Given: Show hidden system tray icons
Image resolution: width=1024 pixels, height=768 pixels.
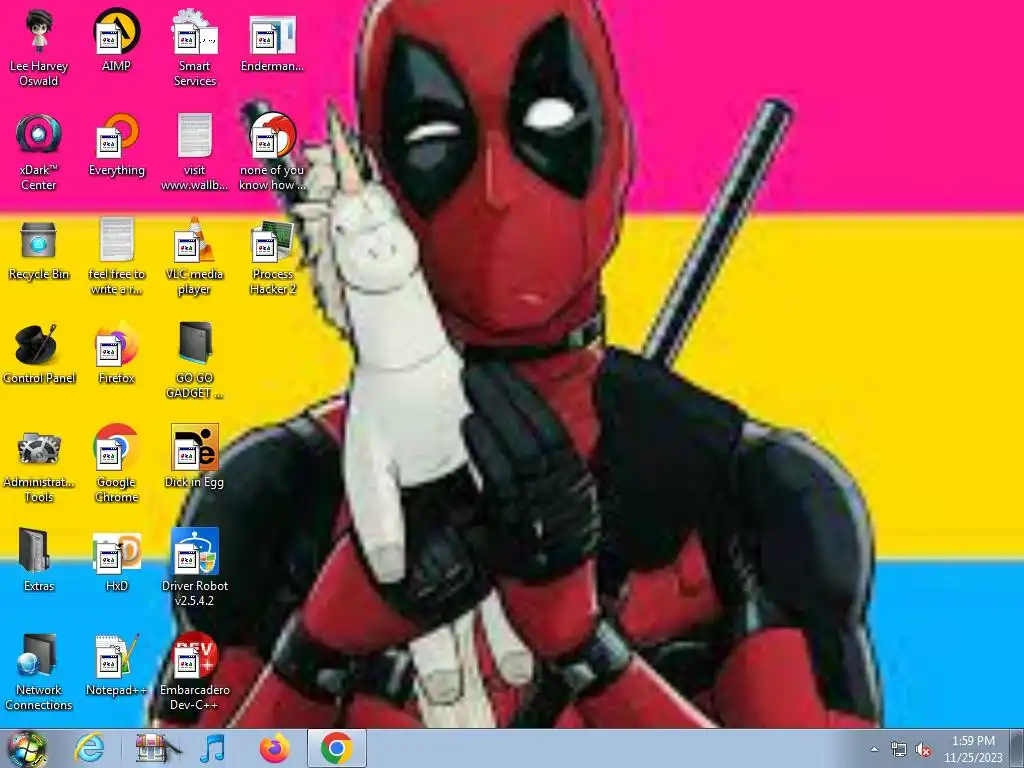Looking at the screenshot, I should (x=874, y=749).
